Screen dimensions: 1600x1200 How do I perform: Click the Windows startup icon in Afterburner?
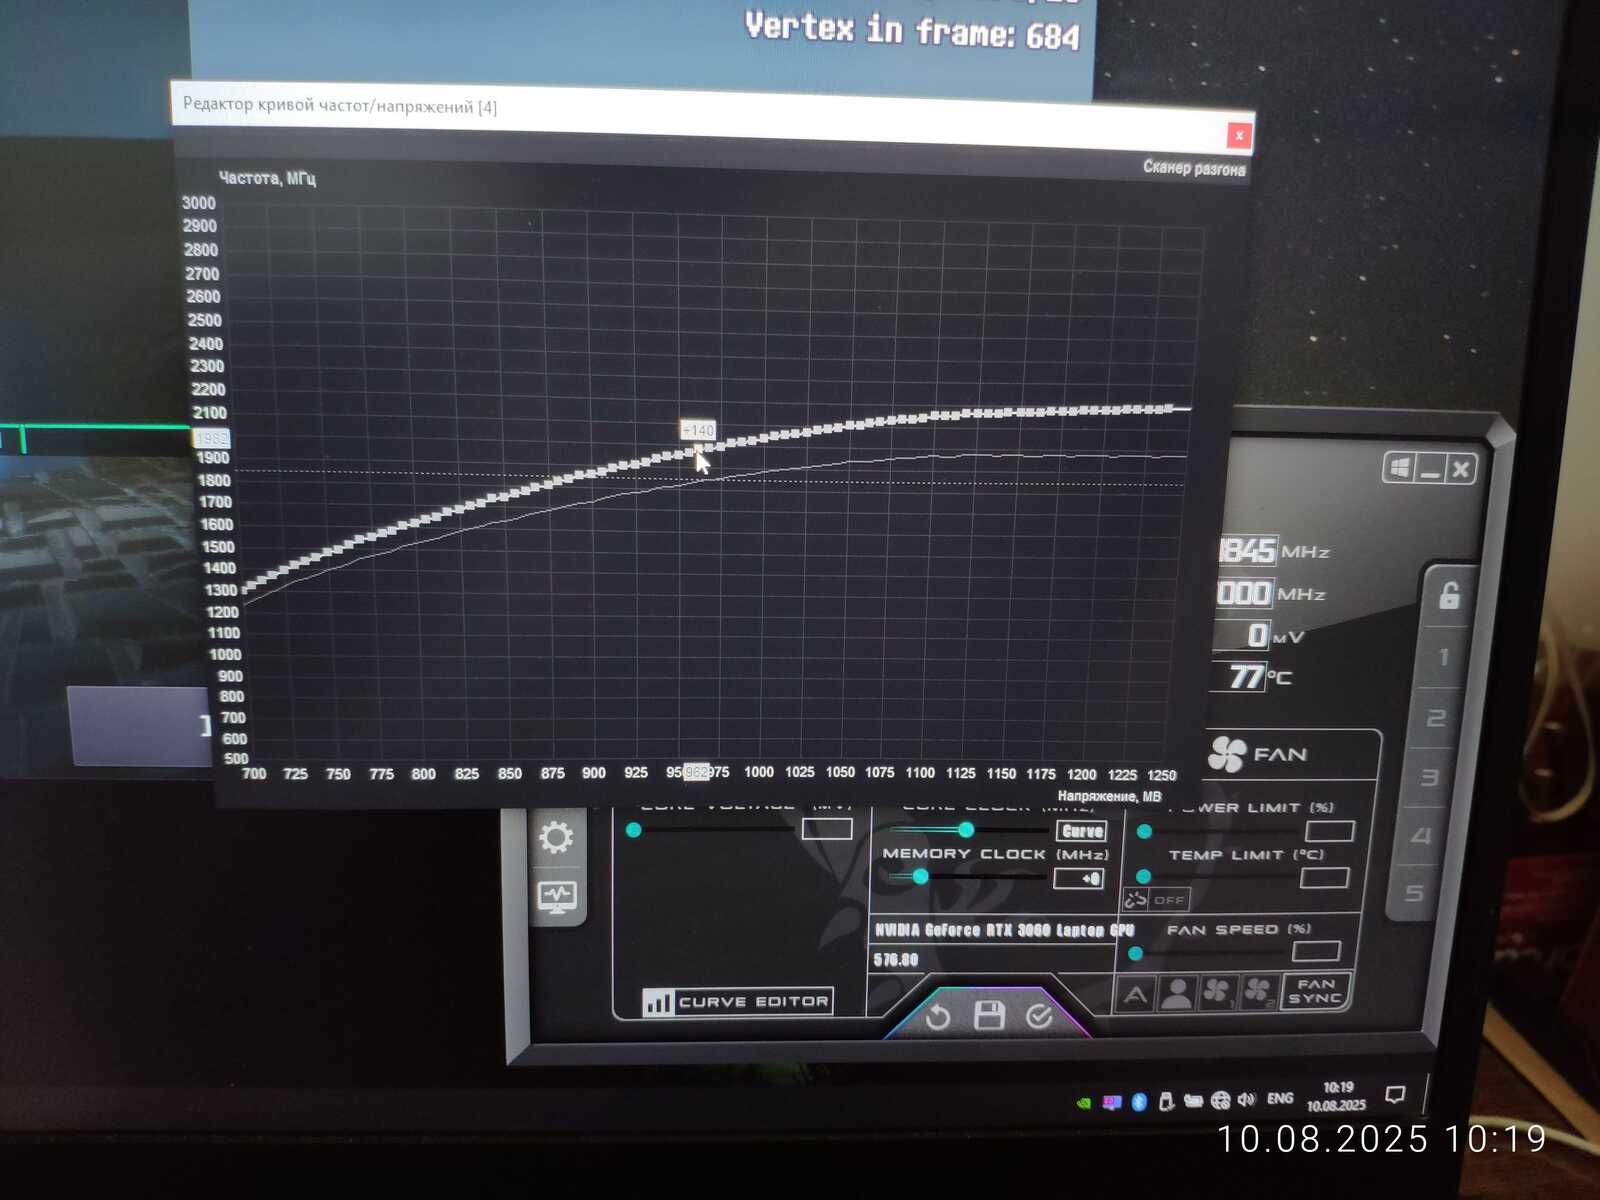[x=1400, y=467]
